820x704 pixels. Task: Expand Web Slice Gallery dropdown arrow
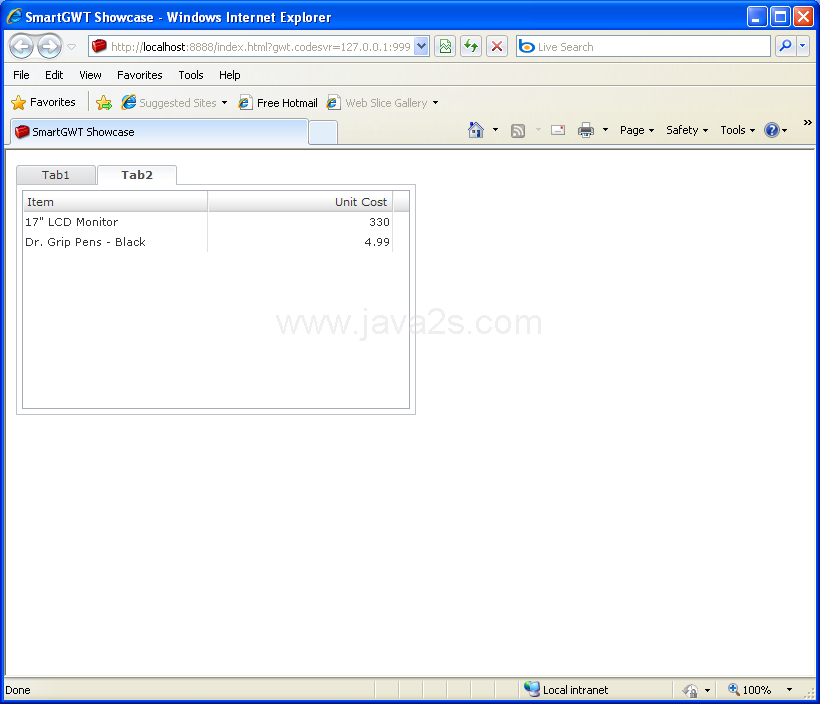pos(435,103)
